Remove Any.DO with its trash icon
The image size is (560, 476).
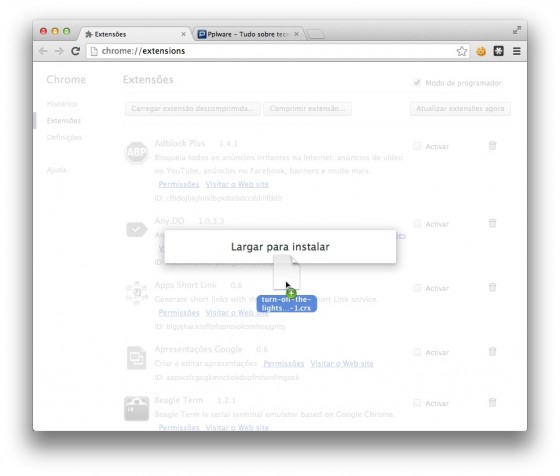click(492, 223)
